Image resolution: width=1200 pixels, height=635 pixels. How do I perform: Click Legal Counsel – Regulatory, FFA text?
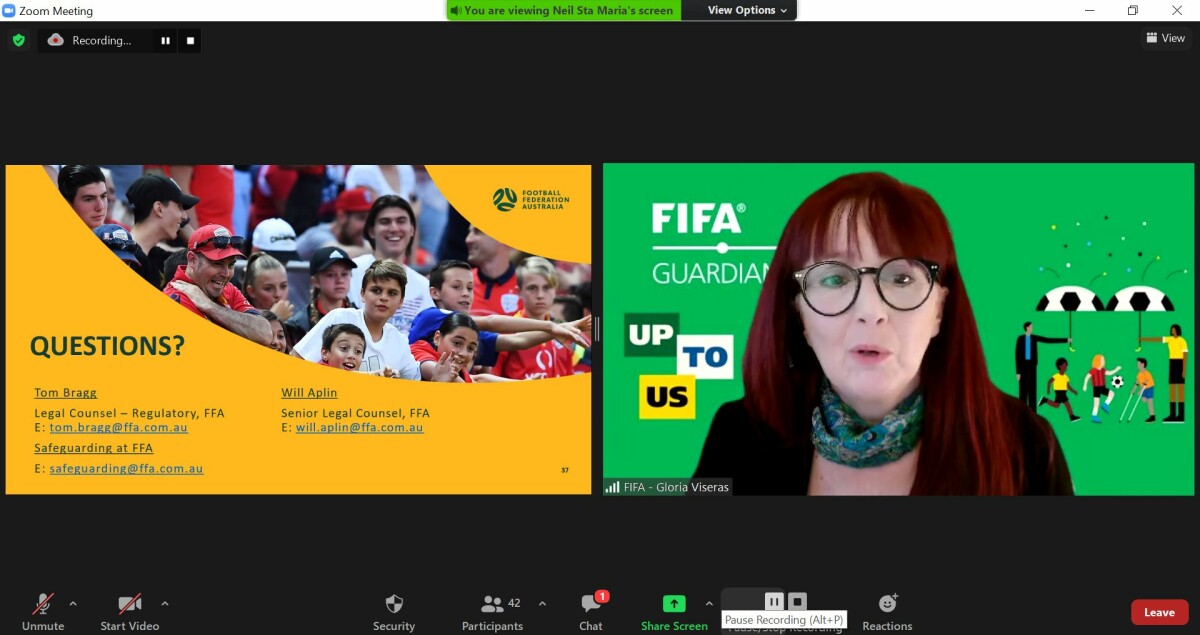pos(129,412)
